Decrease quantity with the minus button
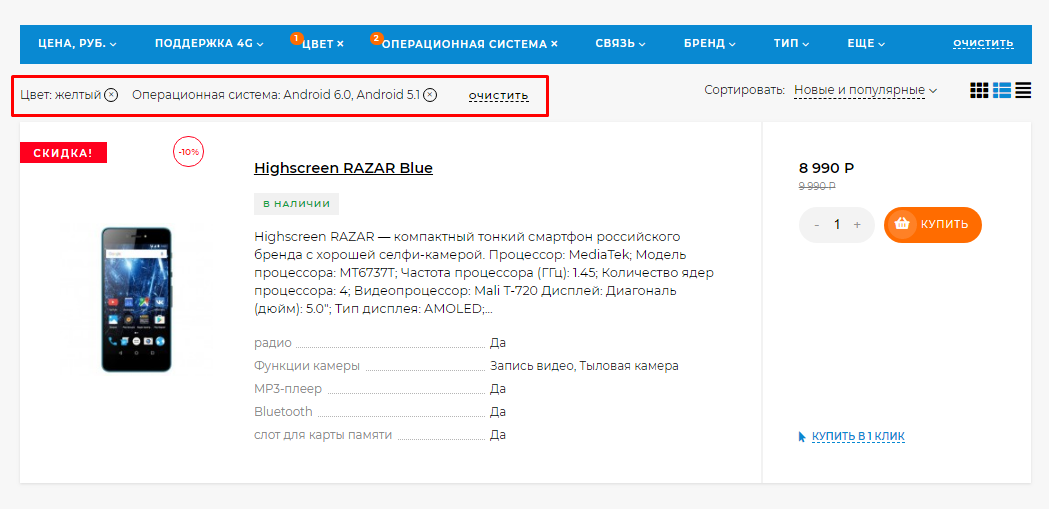Image resolution: width=1049 pixels, height=509 pixels. (x=817, y=225)
